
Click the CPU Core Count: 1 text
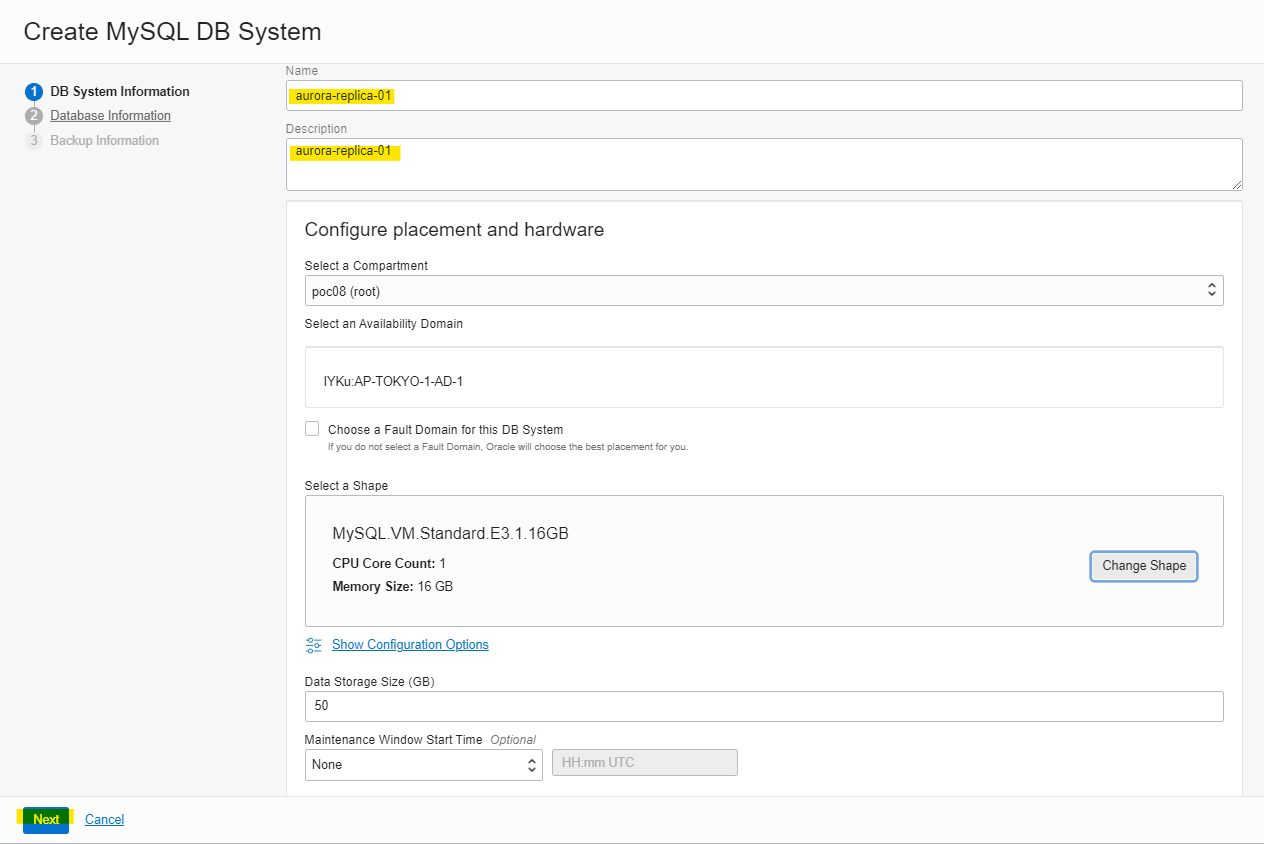click(389, 564)
